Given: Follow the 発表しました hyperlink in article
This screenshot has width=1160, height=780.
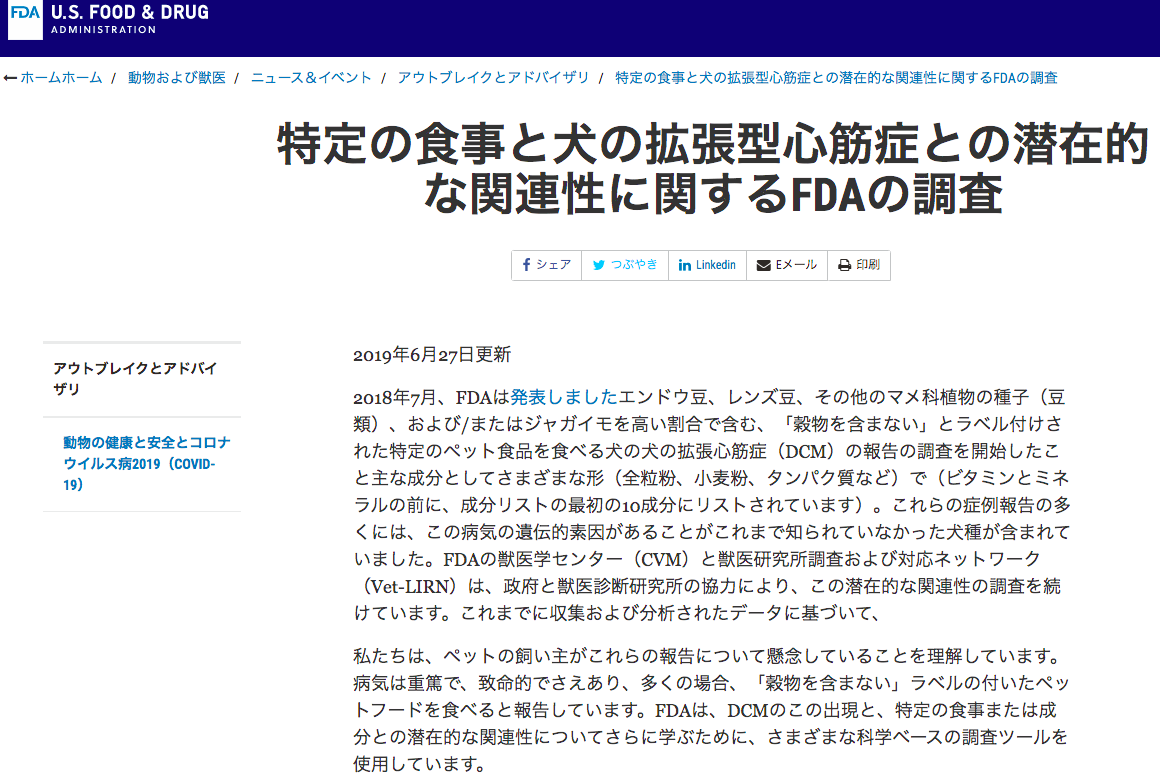Looking at the screenshot, I should click(564, 397).
